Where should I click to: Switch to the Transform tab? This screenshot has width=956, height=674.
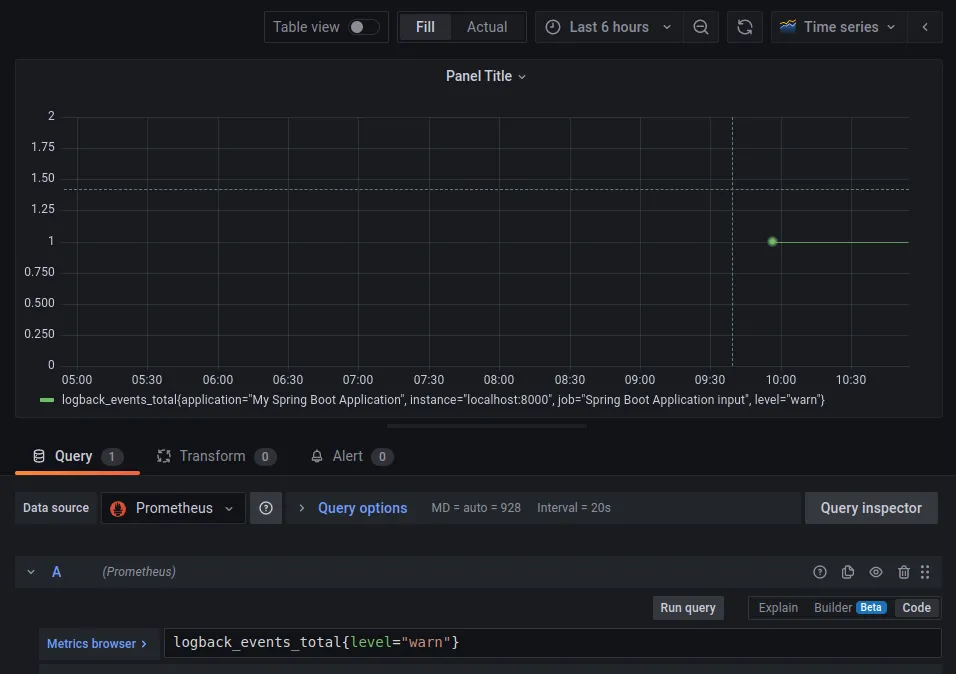pyautogui.click(x=216, y=456)
